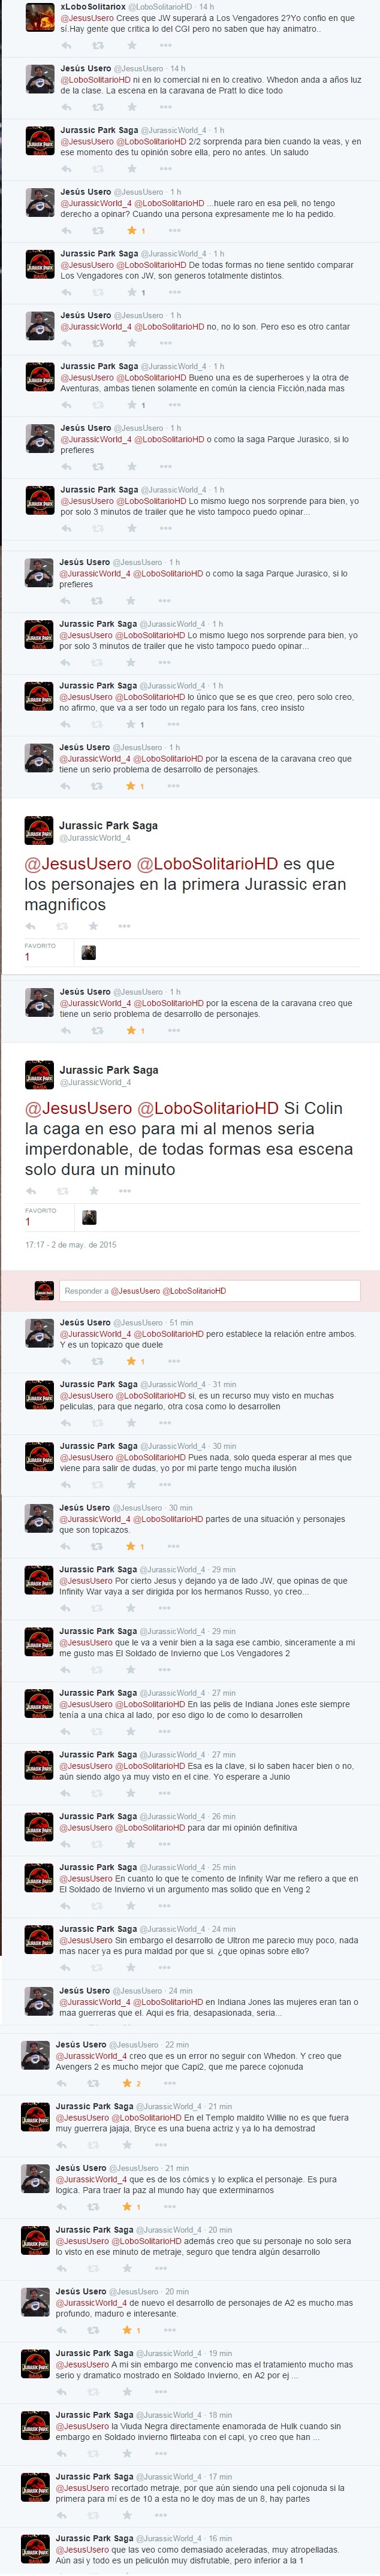Unfavorite the 'error no seguir con Whedon' tweet
This screenshot has width=380, height=2576.
point(127,2083)
